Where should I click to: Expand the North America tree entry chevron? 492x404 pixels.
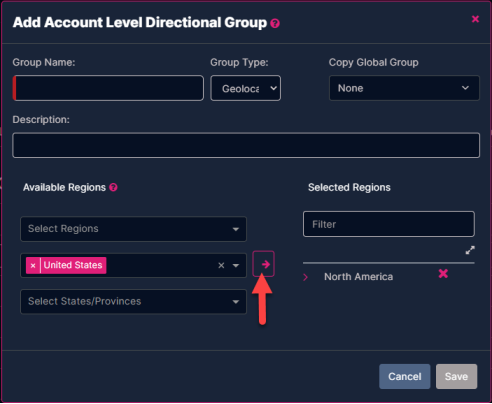(x=305, y=277)
